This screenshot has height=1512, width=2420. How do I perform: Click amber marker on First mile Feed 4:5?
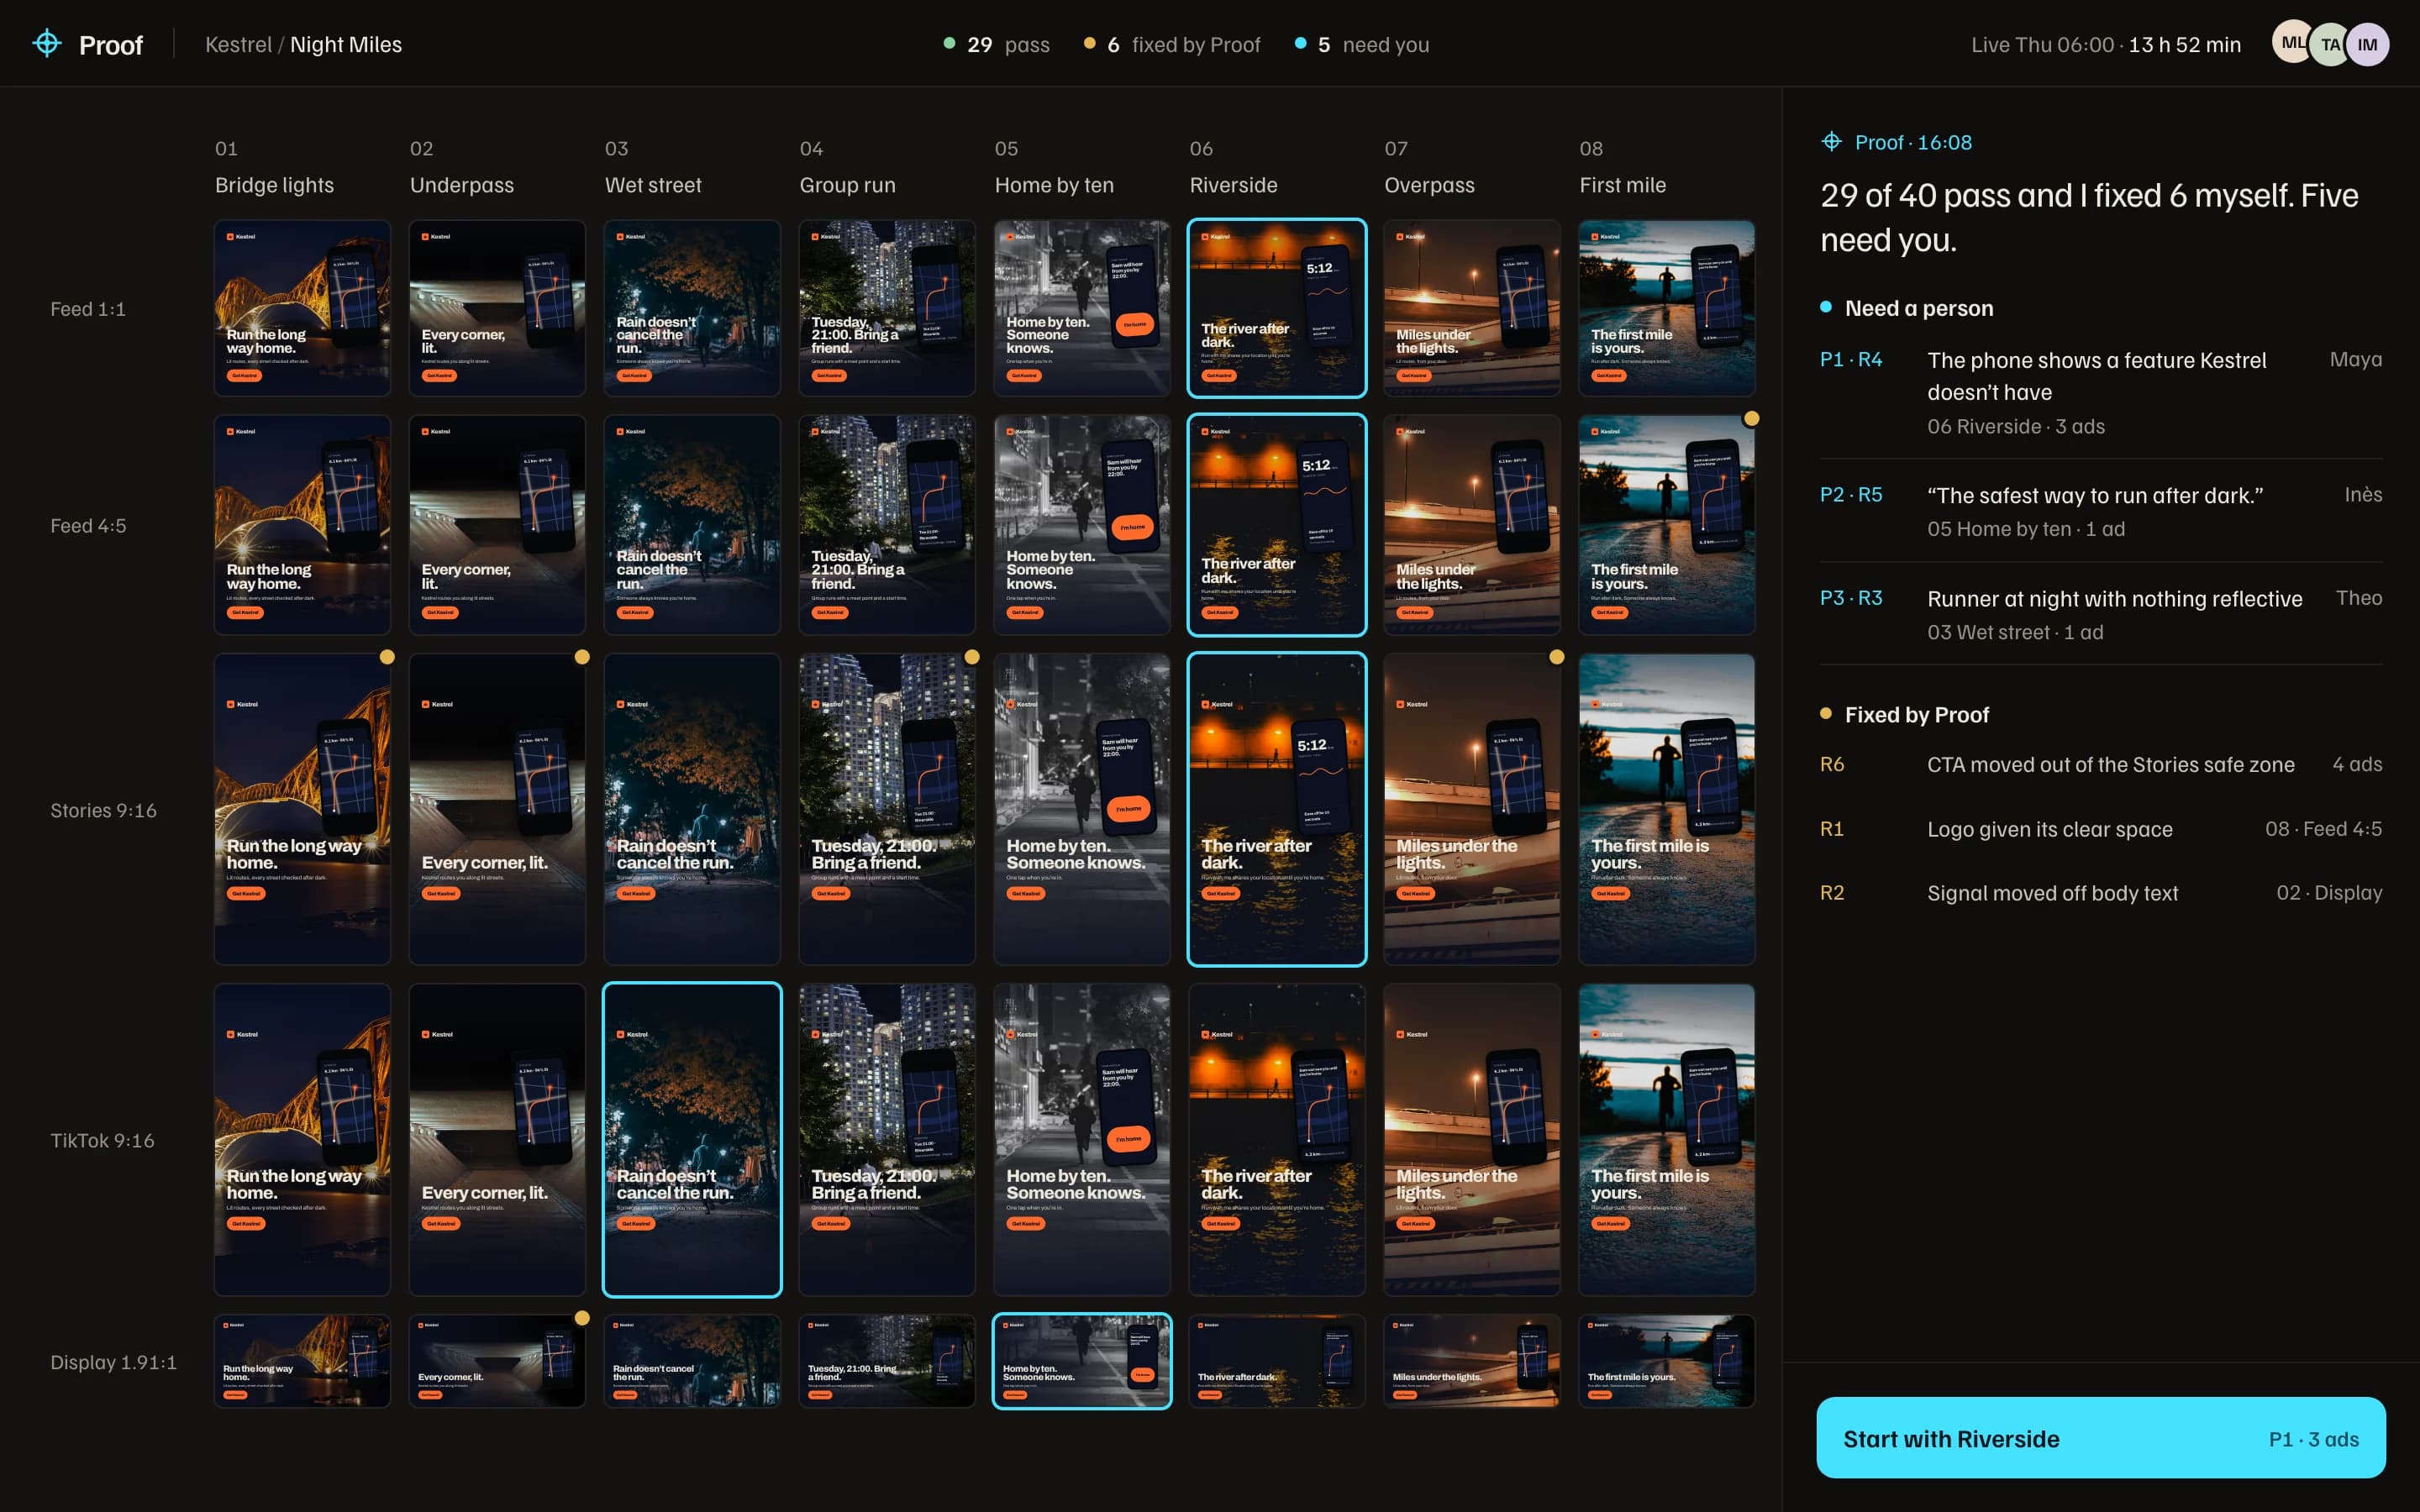click(1751, 419)
